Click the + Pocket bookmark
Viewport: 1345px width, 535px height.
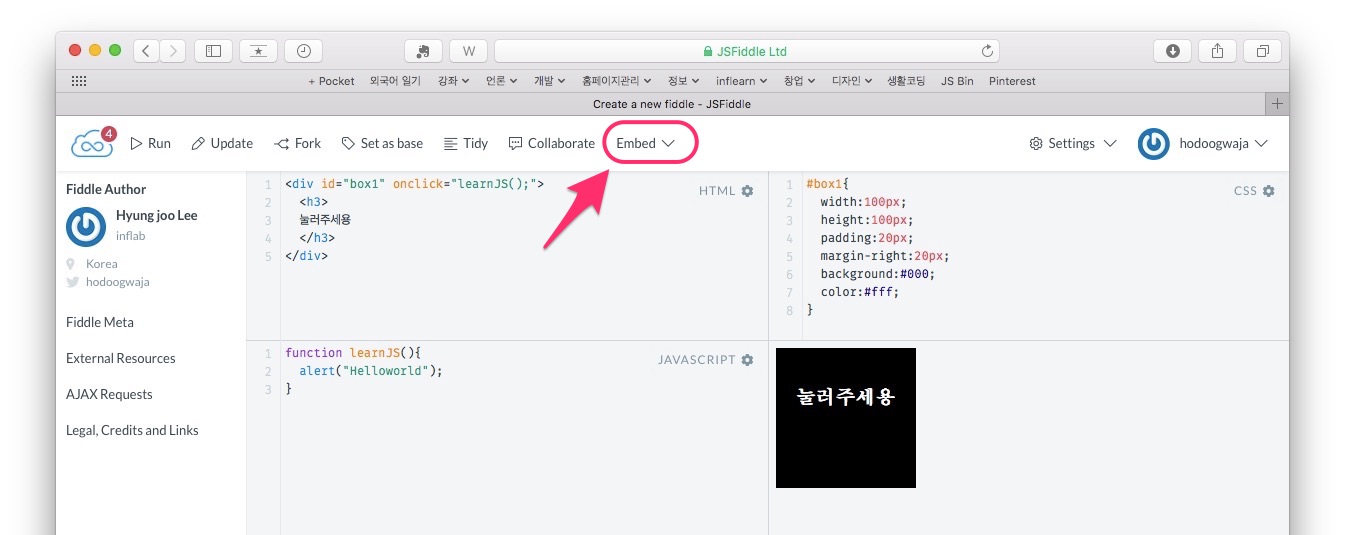pyautogui.click(x=331, y=81)
